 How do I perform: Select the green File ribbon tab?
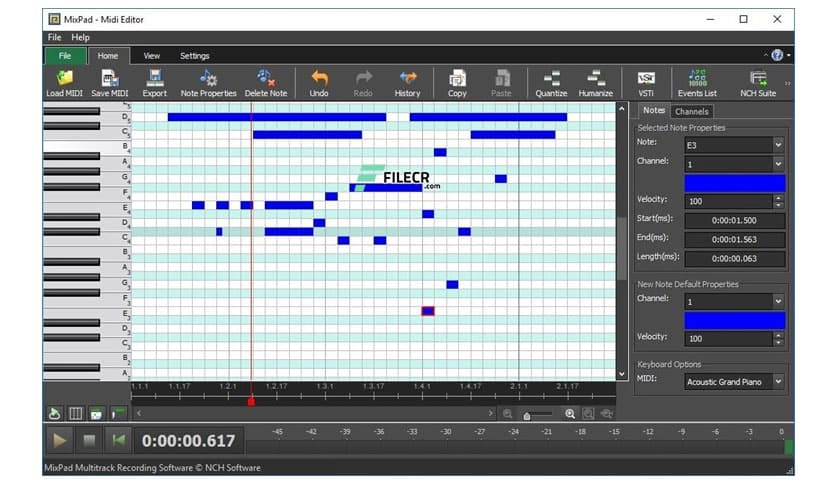click(65, 56)
